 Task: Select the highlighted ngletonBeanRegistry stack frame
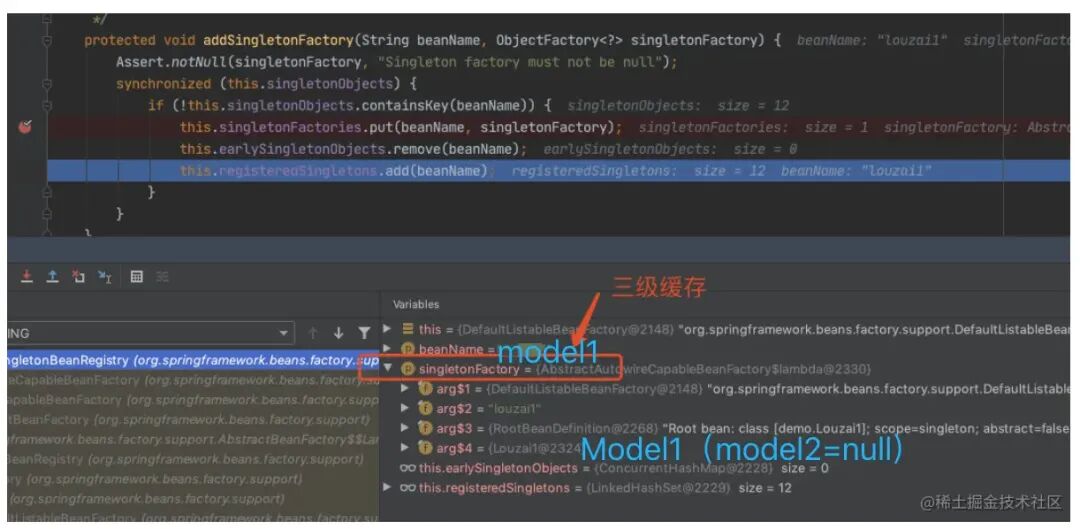[193, 360]
